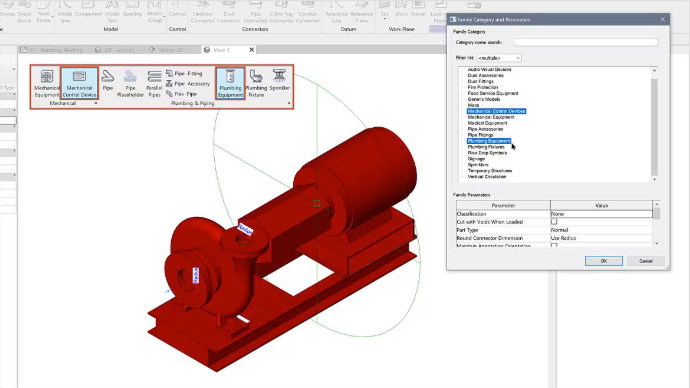Select the Sprinkler tool
Image resolution: width=690 pixels, height=388 pixels.
pos(279,80)
